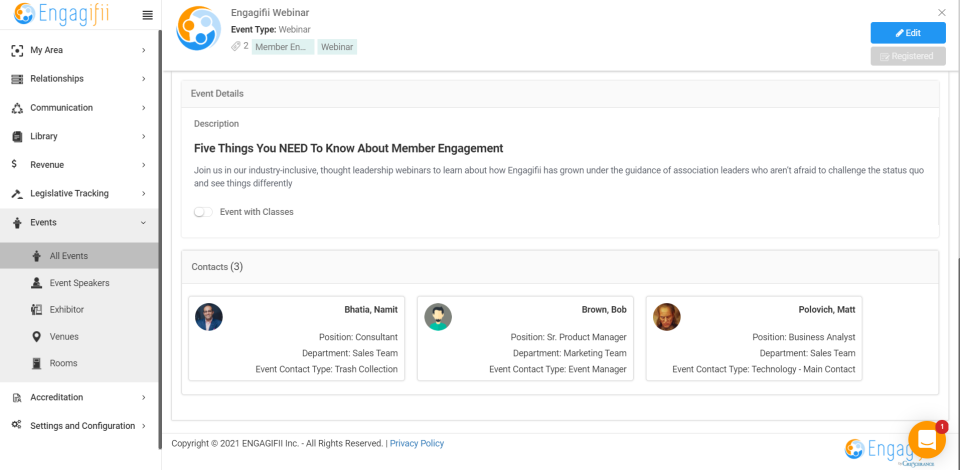Click the Library icon
960x470 pixels.
click(17, 136)
